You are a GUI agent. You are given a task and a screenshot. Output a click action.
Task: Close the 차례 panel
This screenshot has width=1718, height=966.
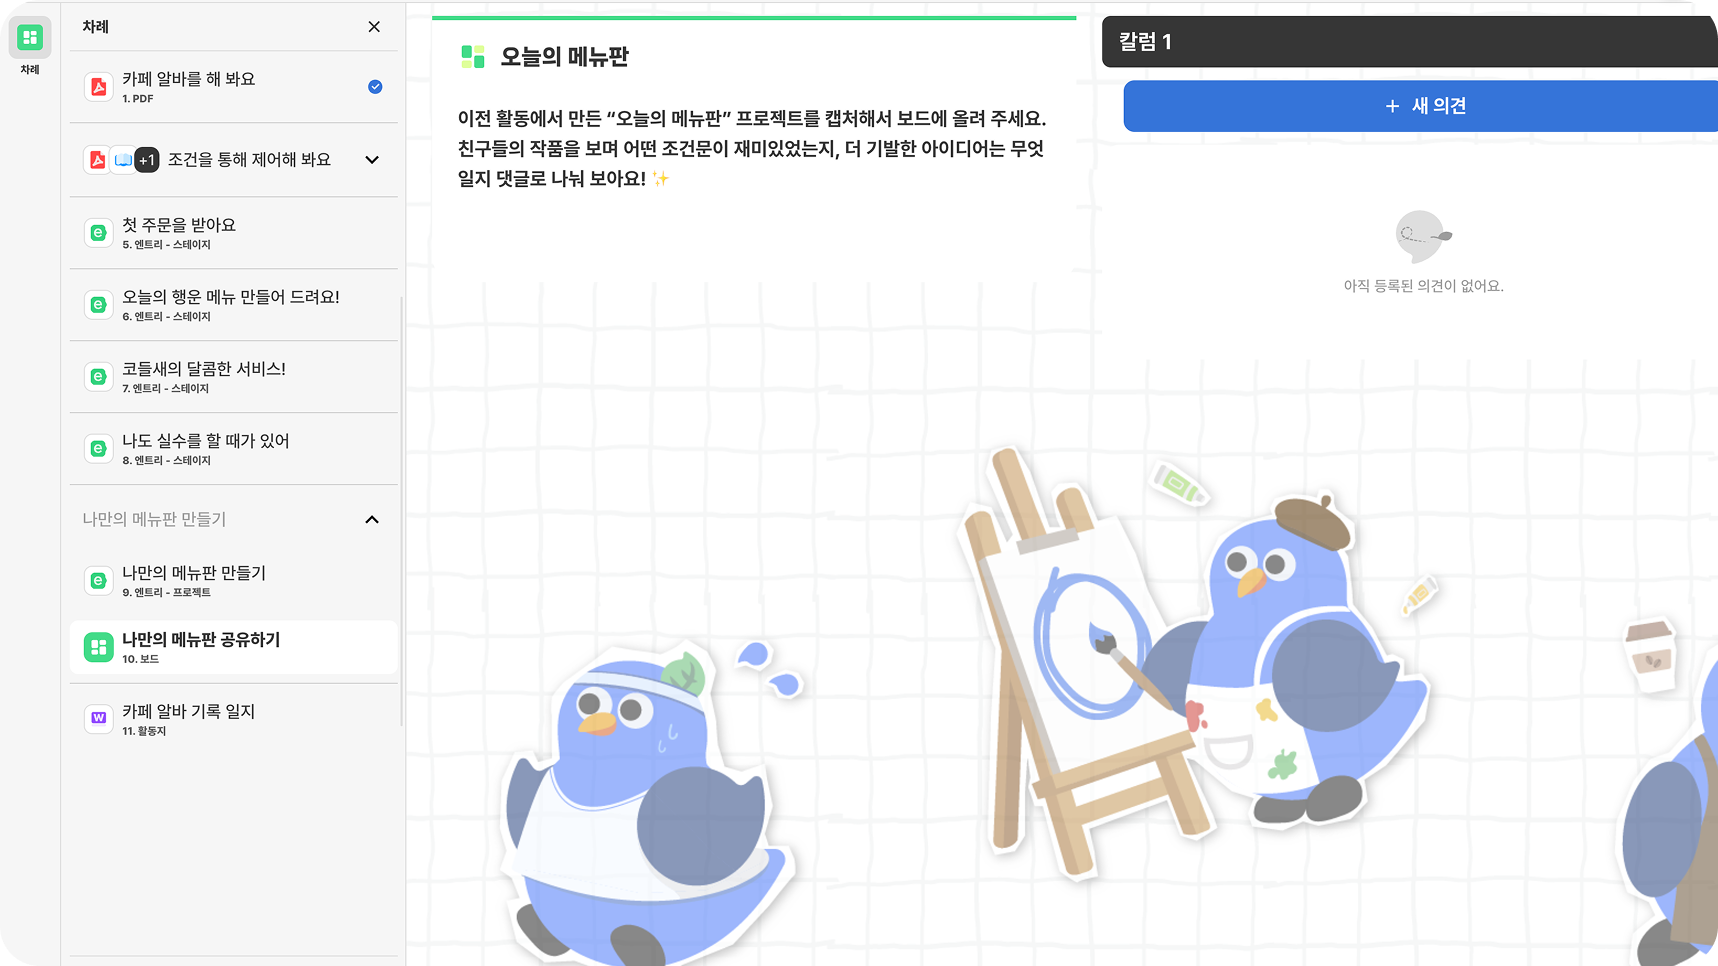[374, 27]
